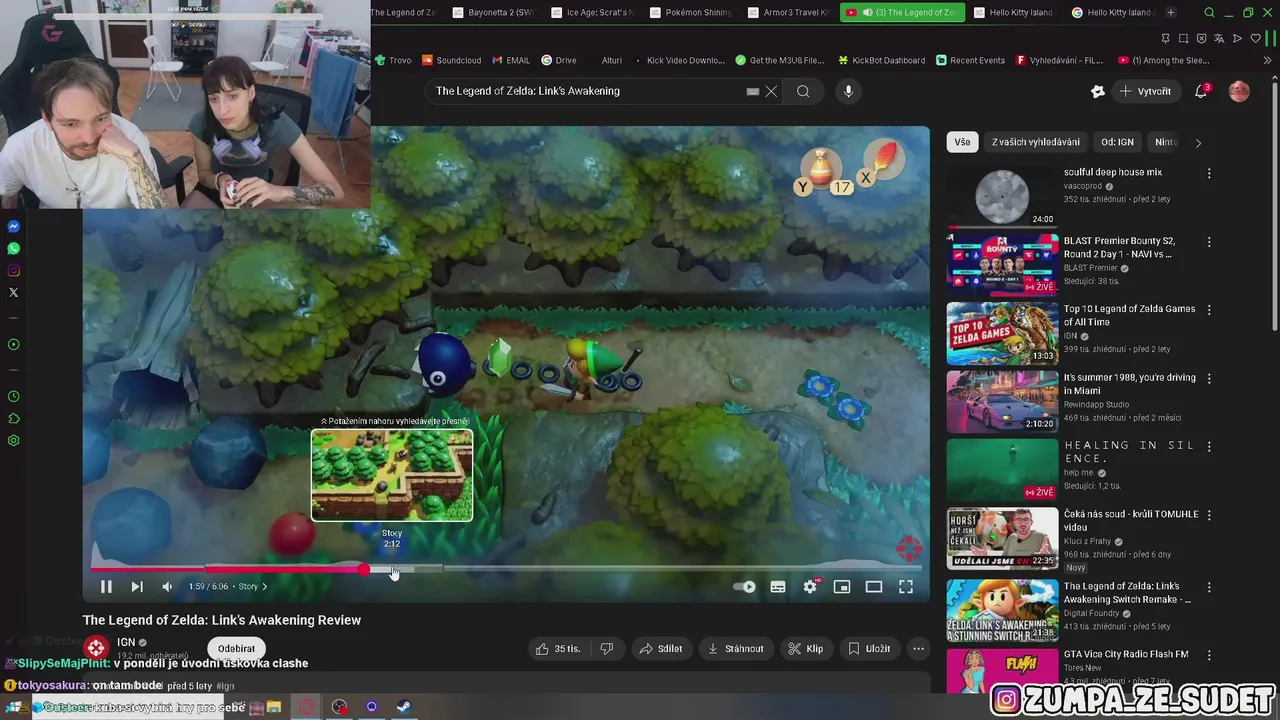Open Recent Events bookmark
1280x720 pixels.
pyautogui.click(x=970, y=60)
